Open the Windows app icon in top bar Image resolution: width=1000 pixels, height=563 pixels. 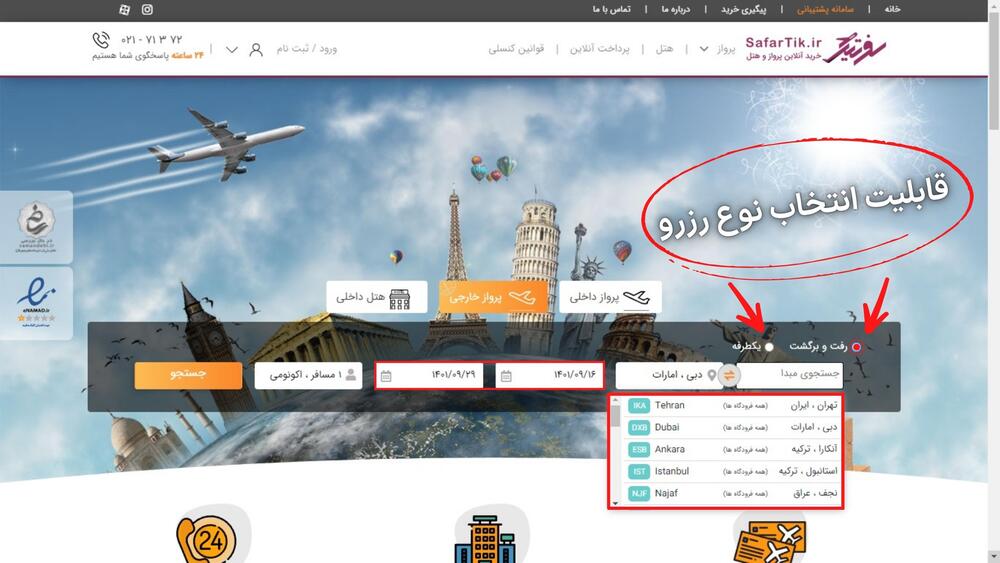coord(124,10)
